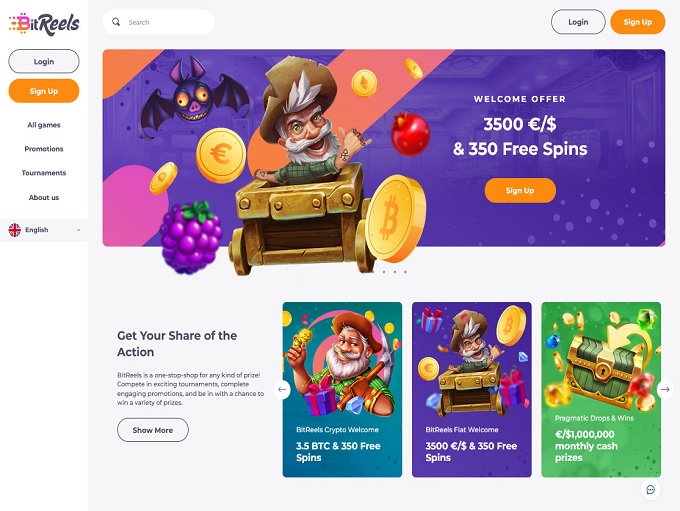Image resolution: width=680 pixels, height=511 pixels.
Task: Focus the Search input field
Action: coord(159,22)
